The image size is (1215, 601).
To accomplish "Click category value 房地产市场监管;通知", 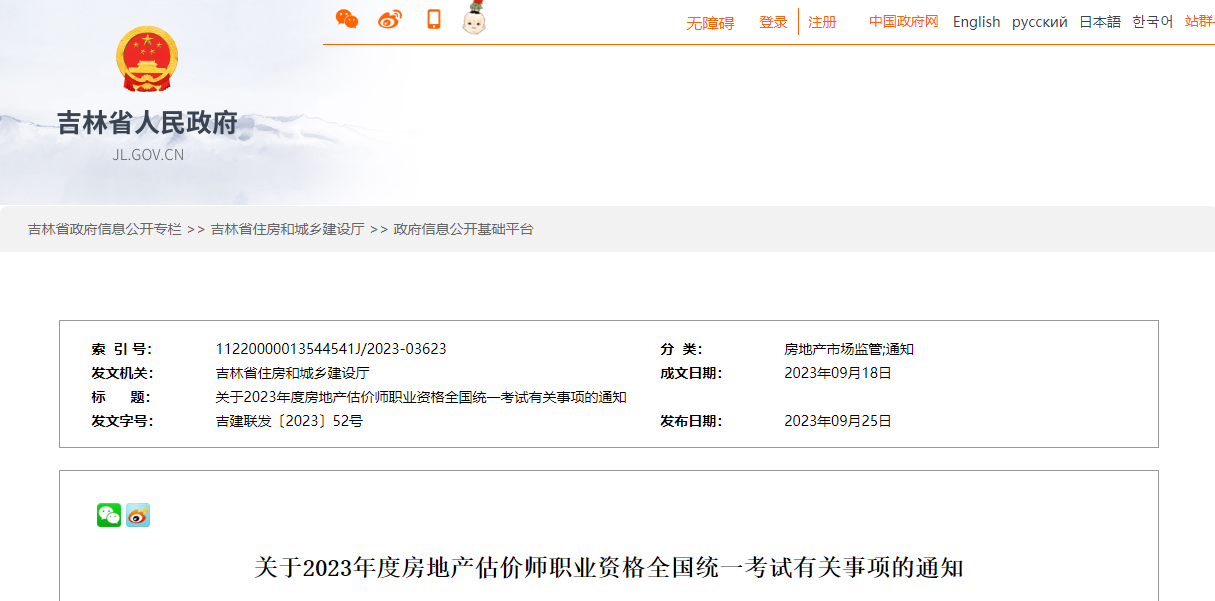I will 849,349.
